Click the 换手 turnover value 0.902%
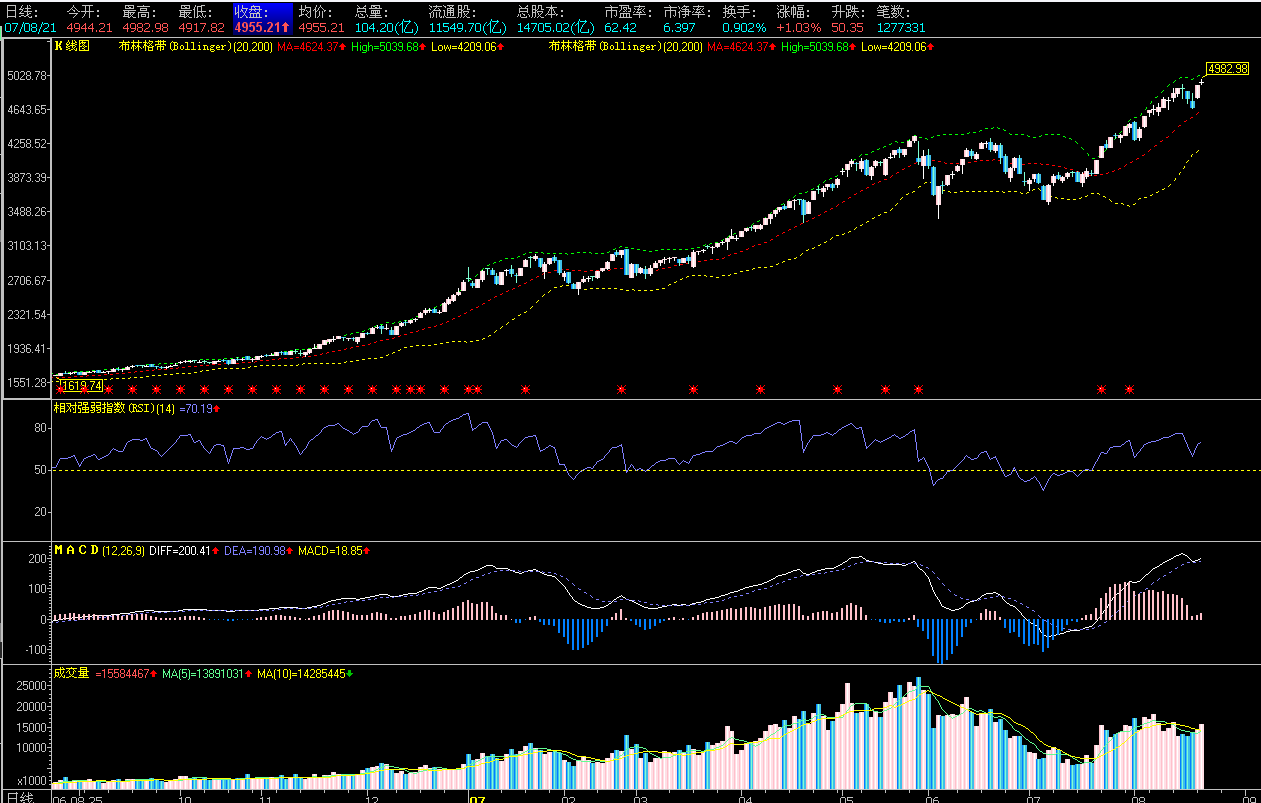 [x=746, y=28]
